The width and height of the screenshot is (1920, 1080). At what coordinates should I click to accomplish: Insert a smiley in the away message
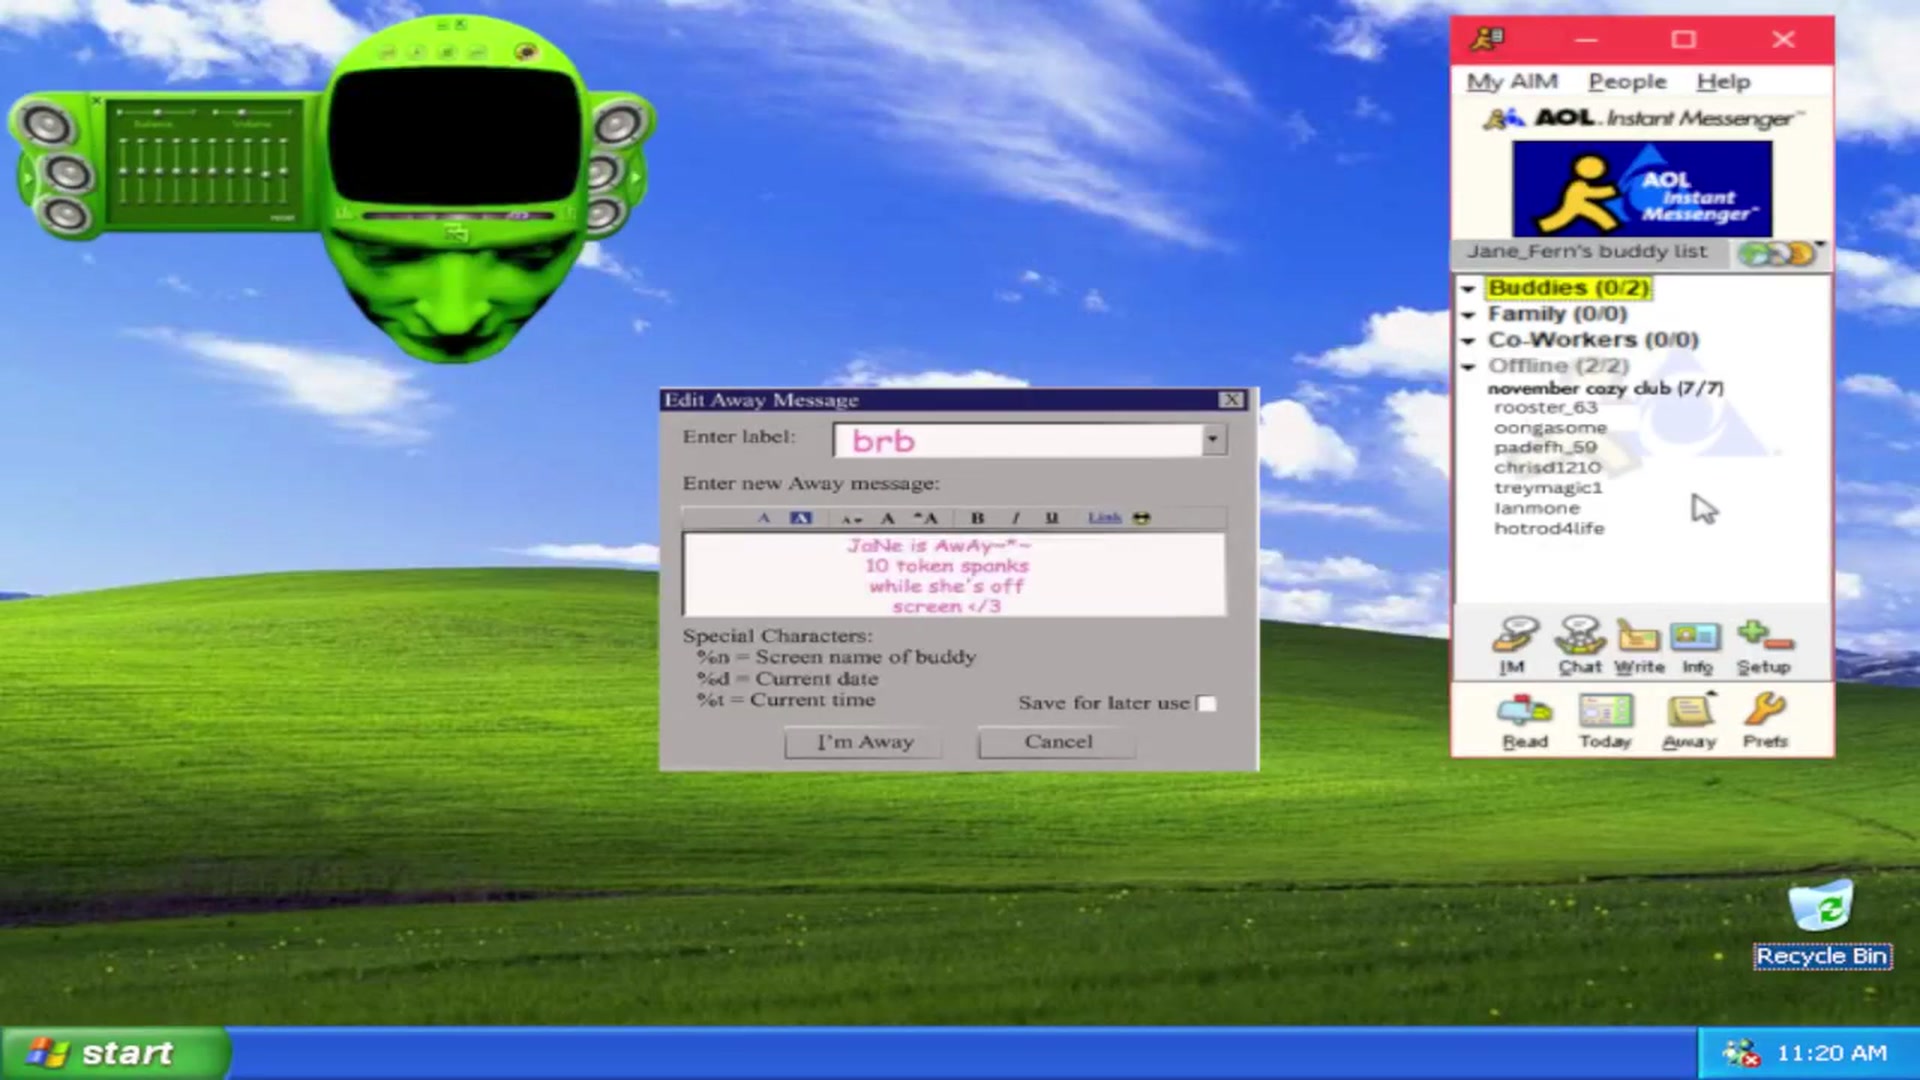point(1142,517)
